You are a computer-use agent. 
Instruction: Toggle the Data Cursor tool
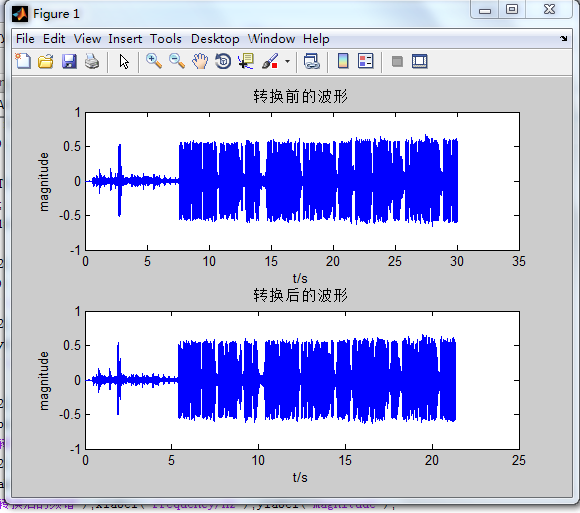(246, 61)
